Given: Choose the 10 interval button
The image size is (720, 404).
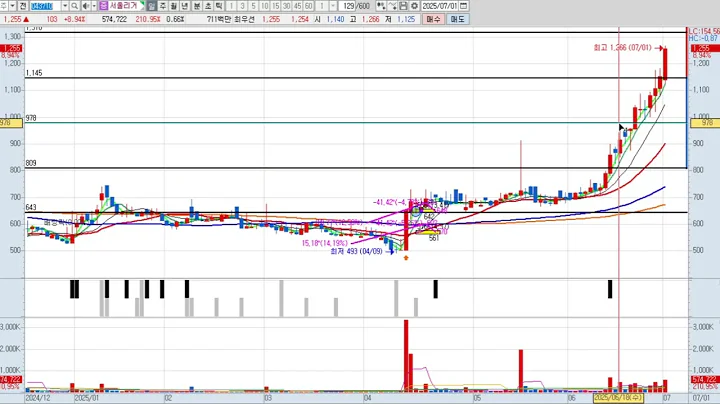Looking at the screenshot, I should point(264,6).
